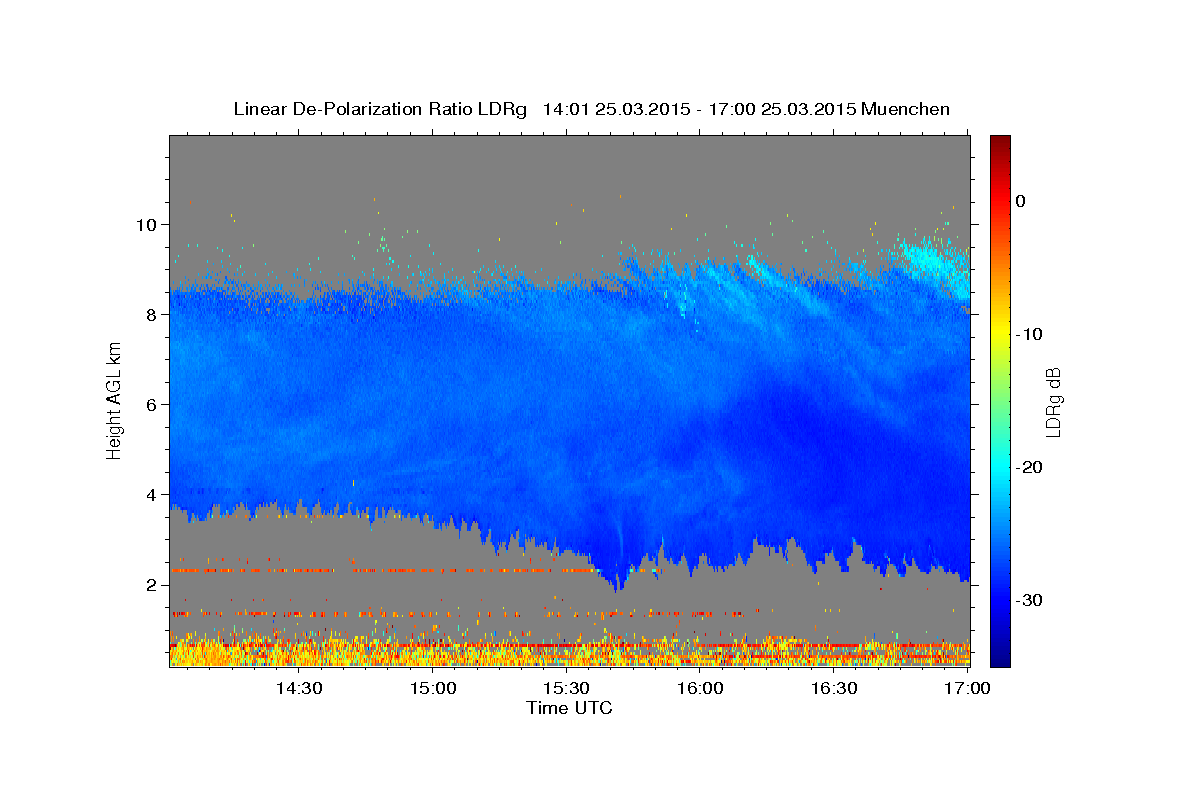Click the '14:30' time axis label

[x=299, y=689]
